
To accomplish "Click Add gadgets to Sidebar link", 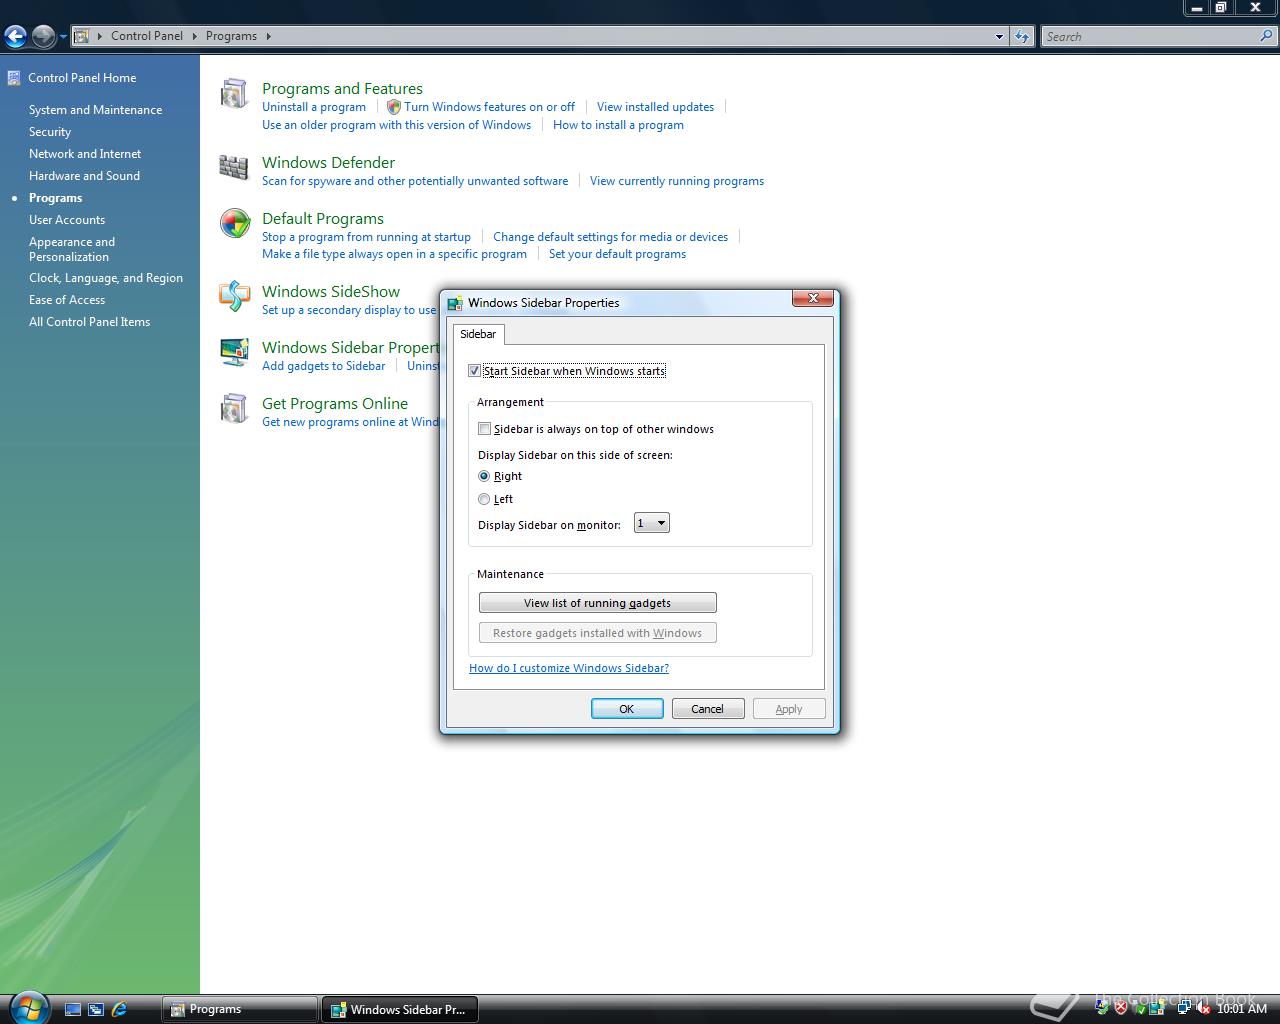I will [x=323, y=366].
